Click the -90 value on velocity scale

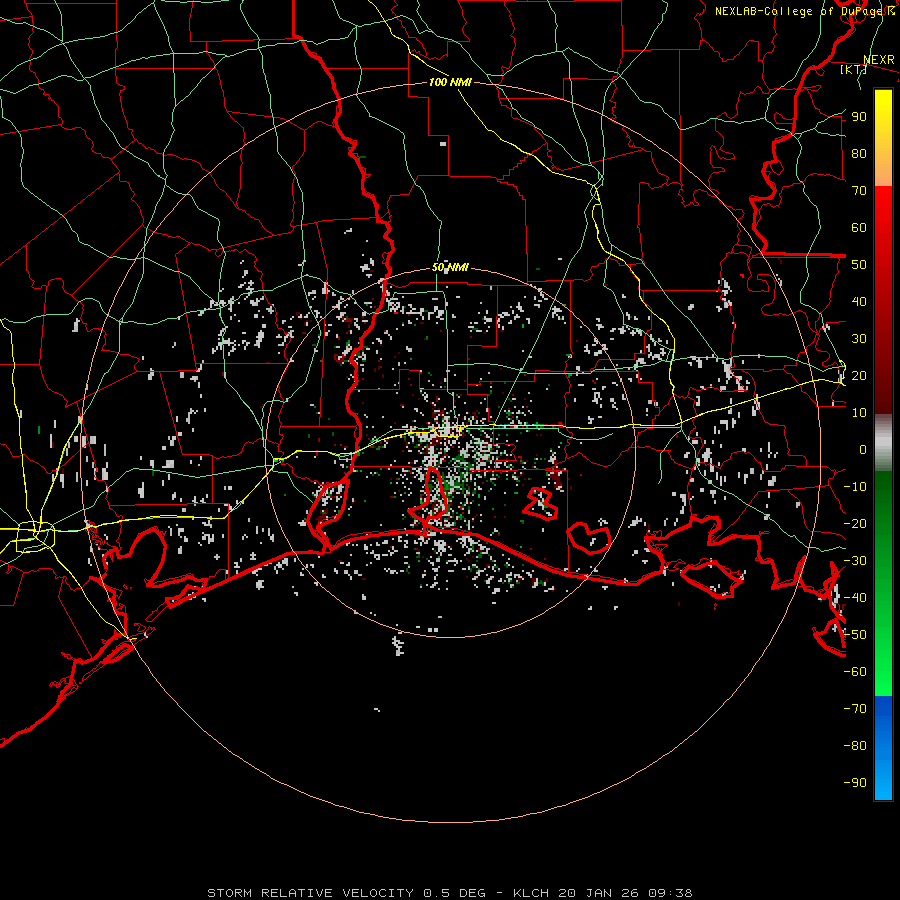pos(855,783)
